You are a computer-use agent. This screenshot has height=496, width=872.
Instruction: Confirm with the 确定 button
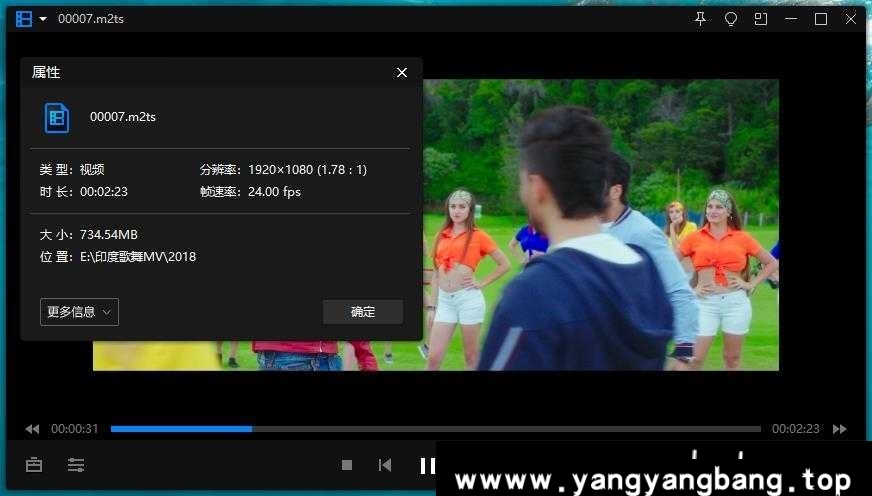[363, 312]
